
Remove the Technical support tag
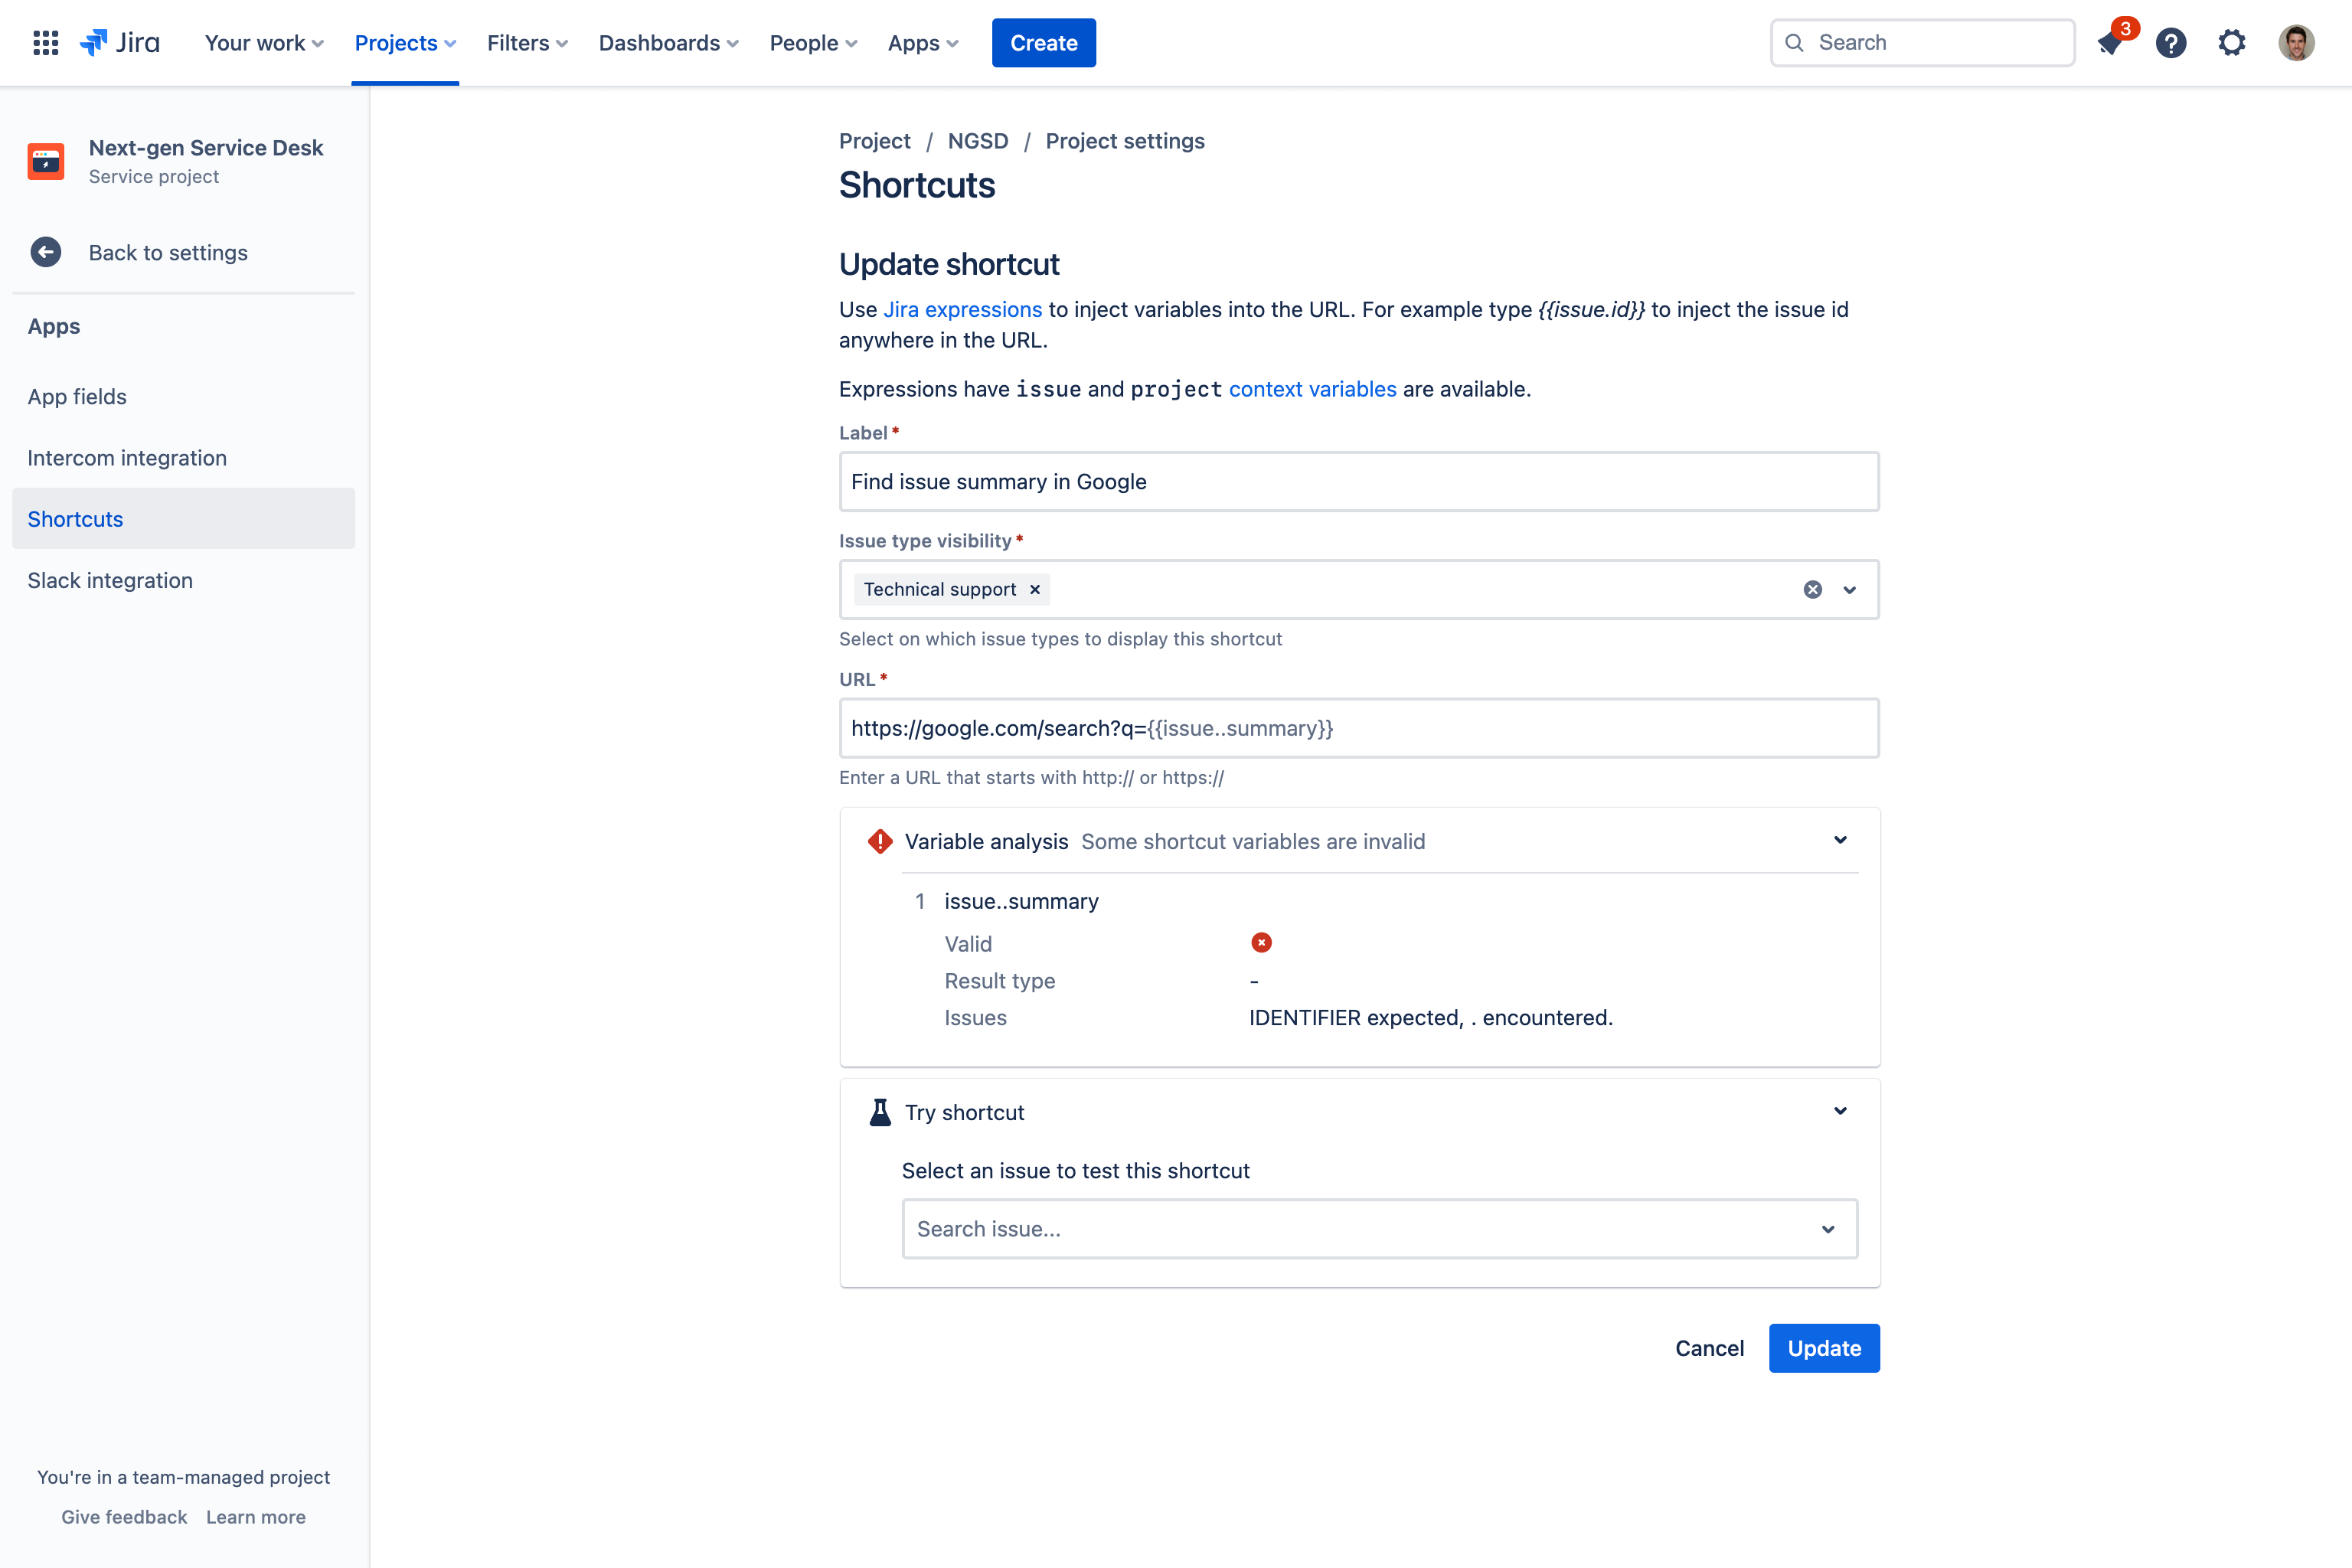pyautogui.click(x=1035, y=590)
